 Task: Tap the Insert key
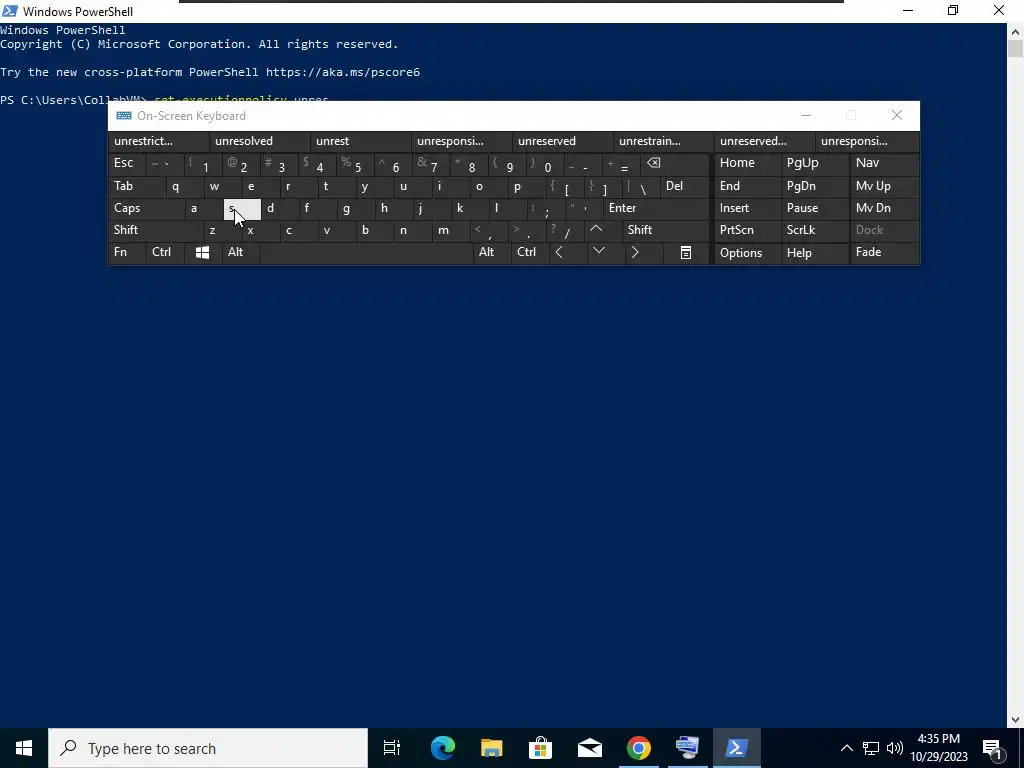coord(747,208)
